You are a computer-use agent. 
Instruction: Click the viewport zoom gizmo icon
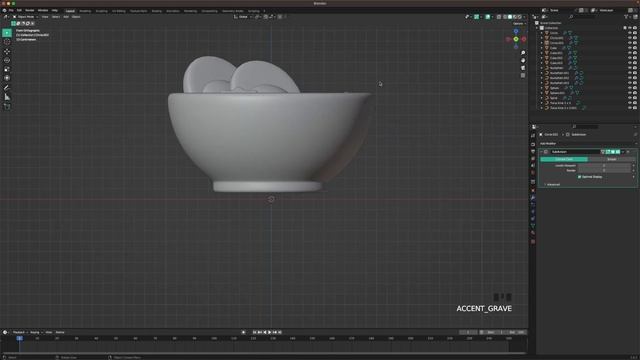(x=523, y=53)
